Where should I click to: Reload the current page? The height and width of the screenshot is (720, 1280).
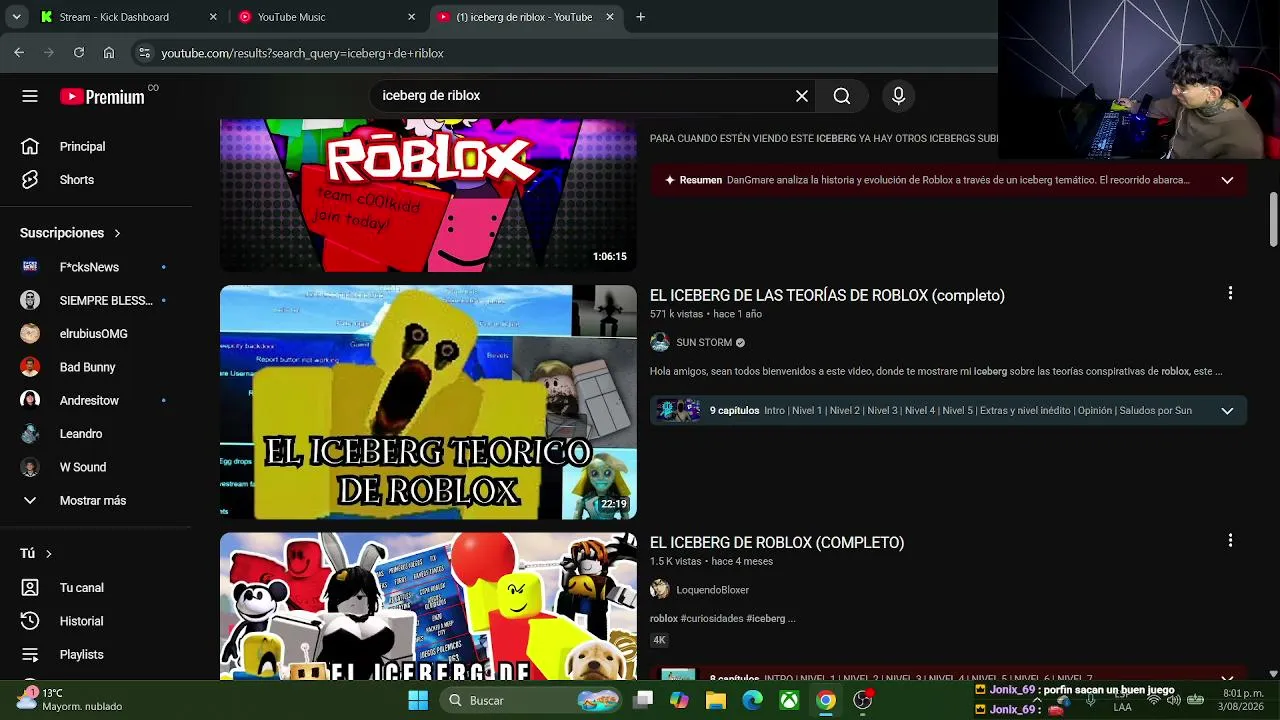coord(79,53)
